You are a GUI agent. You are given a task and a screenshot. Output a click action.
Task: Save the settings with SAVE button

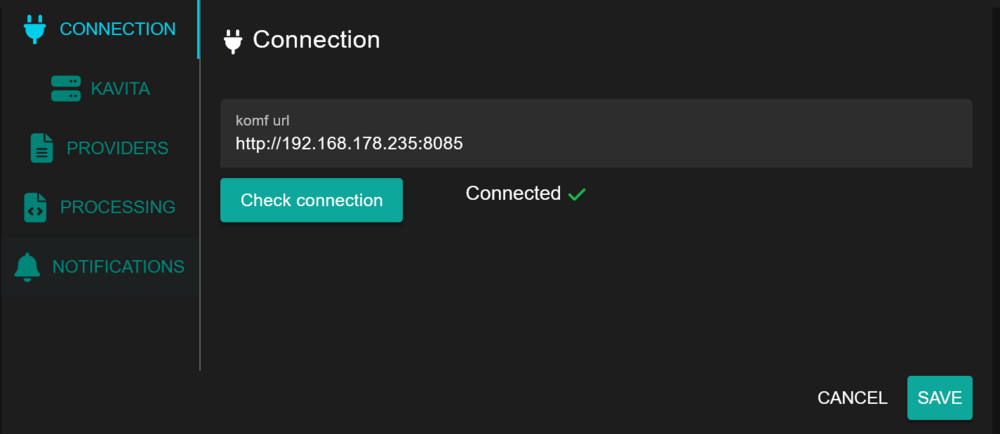pos(939,398)
